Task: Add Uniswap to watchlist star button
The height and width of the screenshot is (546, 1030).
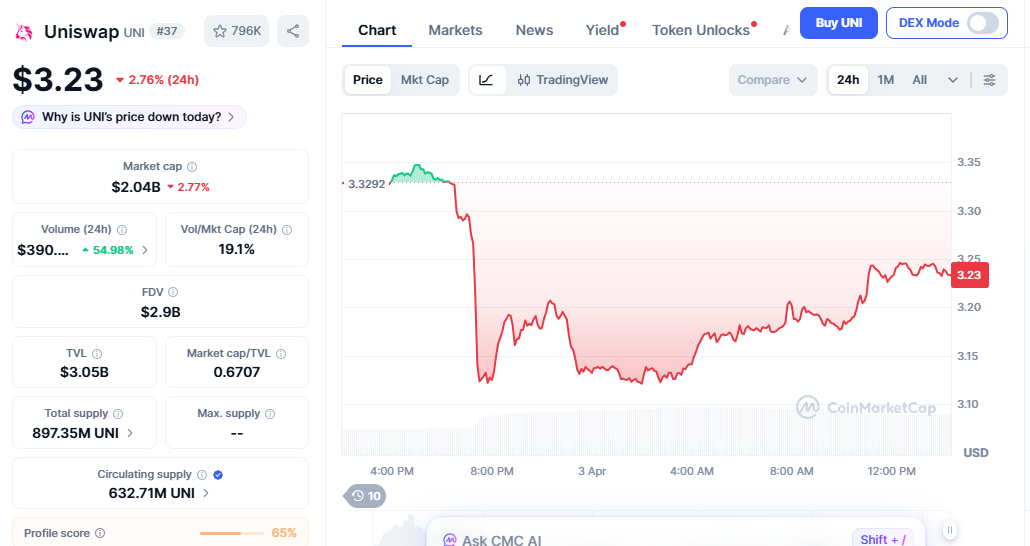Action: click(236, 31)
